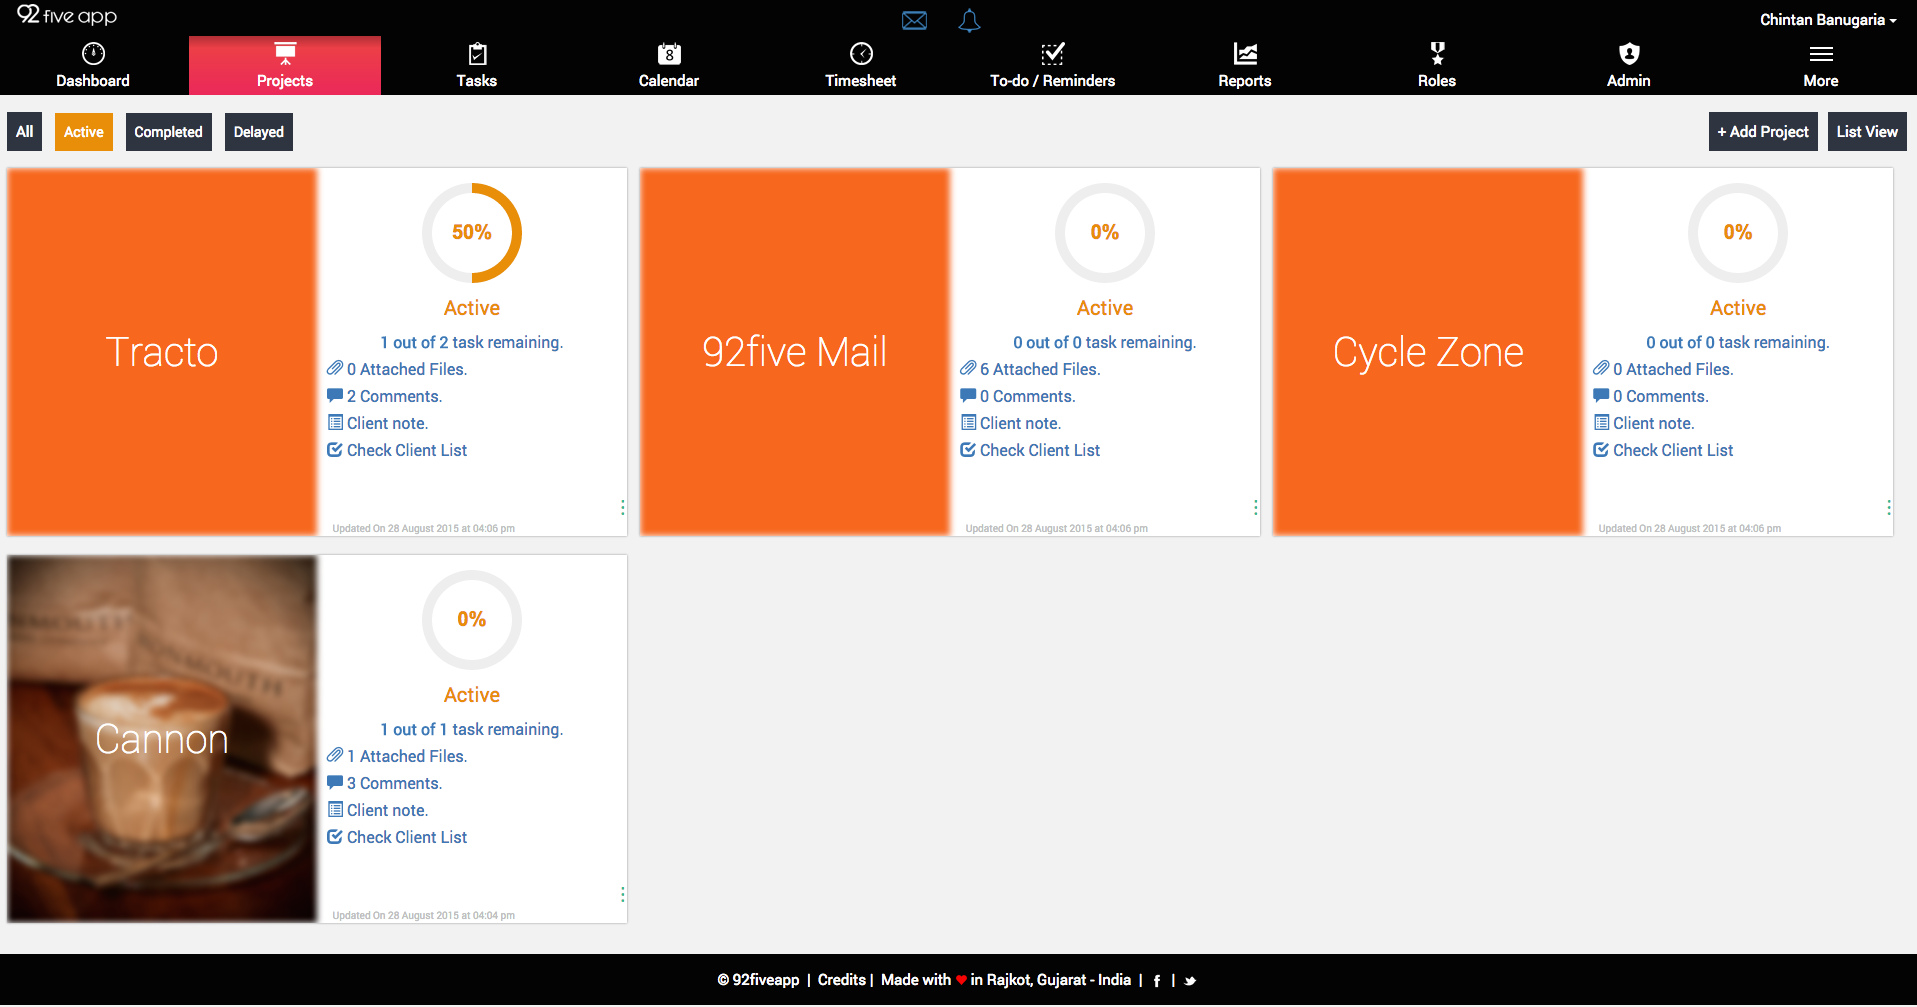Click the paperclip icon in 92five Mail card
This screenshot has height=1007, width=1917.
tap(968, 369)
